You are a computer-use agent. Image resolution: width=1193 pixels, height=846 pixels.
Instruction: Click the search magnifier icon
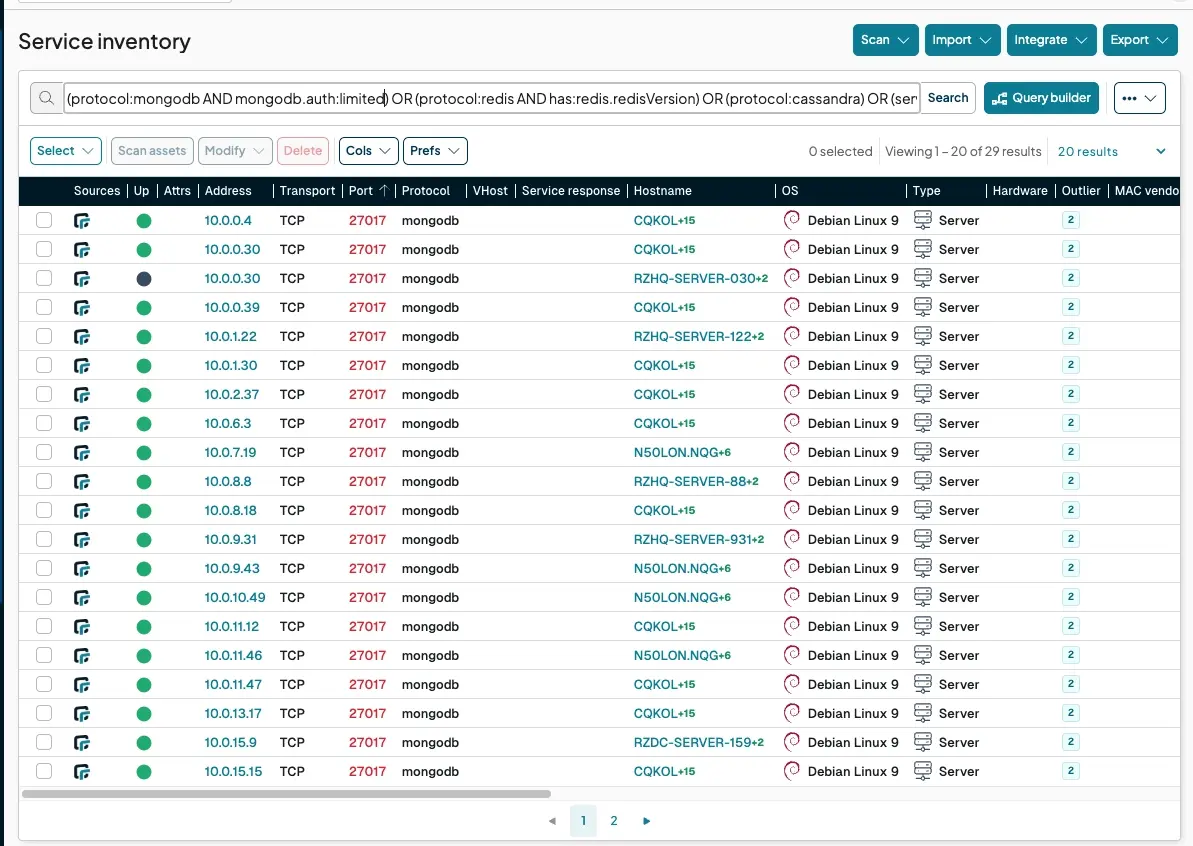pyautogui.click(x=46, y=97)
